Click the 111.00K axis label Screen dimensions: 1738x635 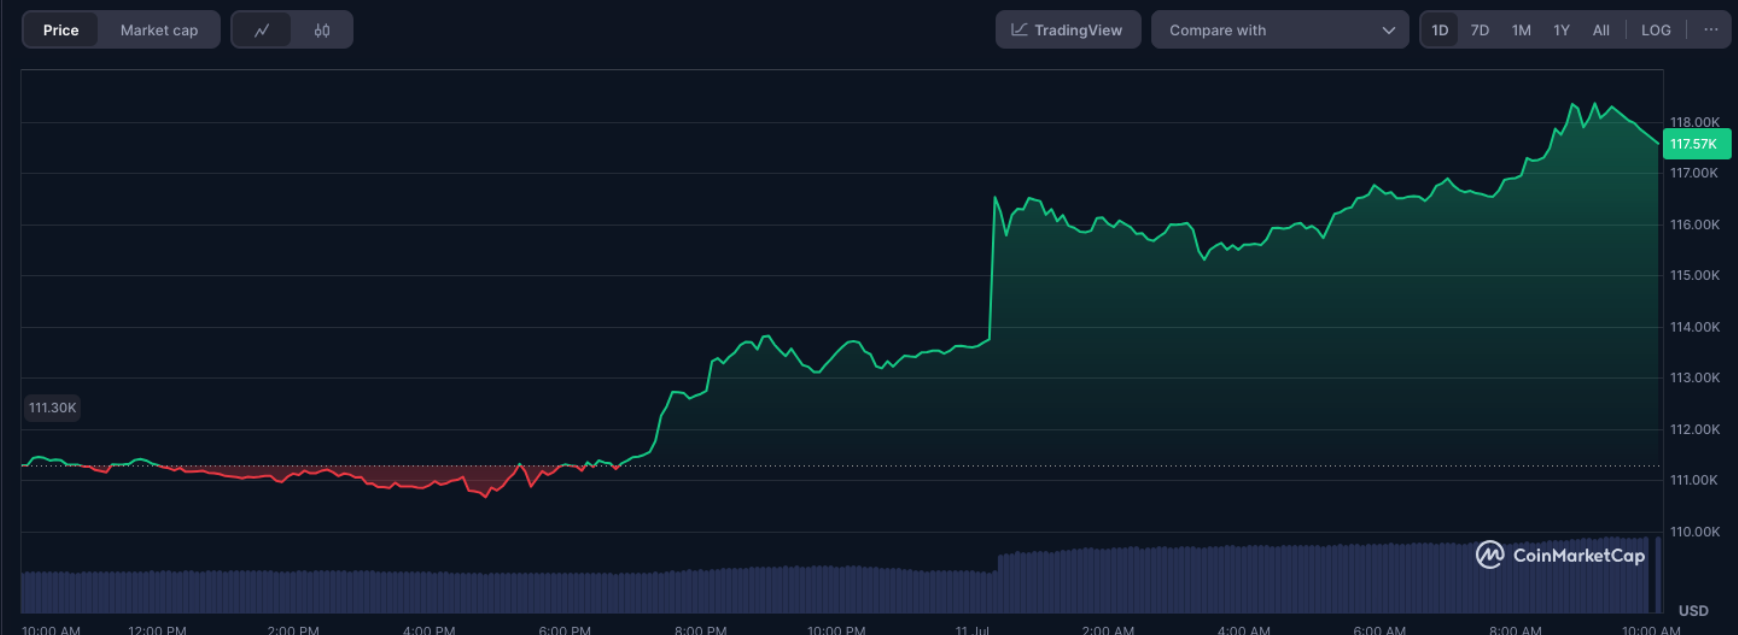(1695, 480)
